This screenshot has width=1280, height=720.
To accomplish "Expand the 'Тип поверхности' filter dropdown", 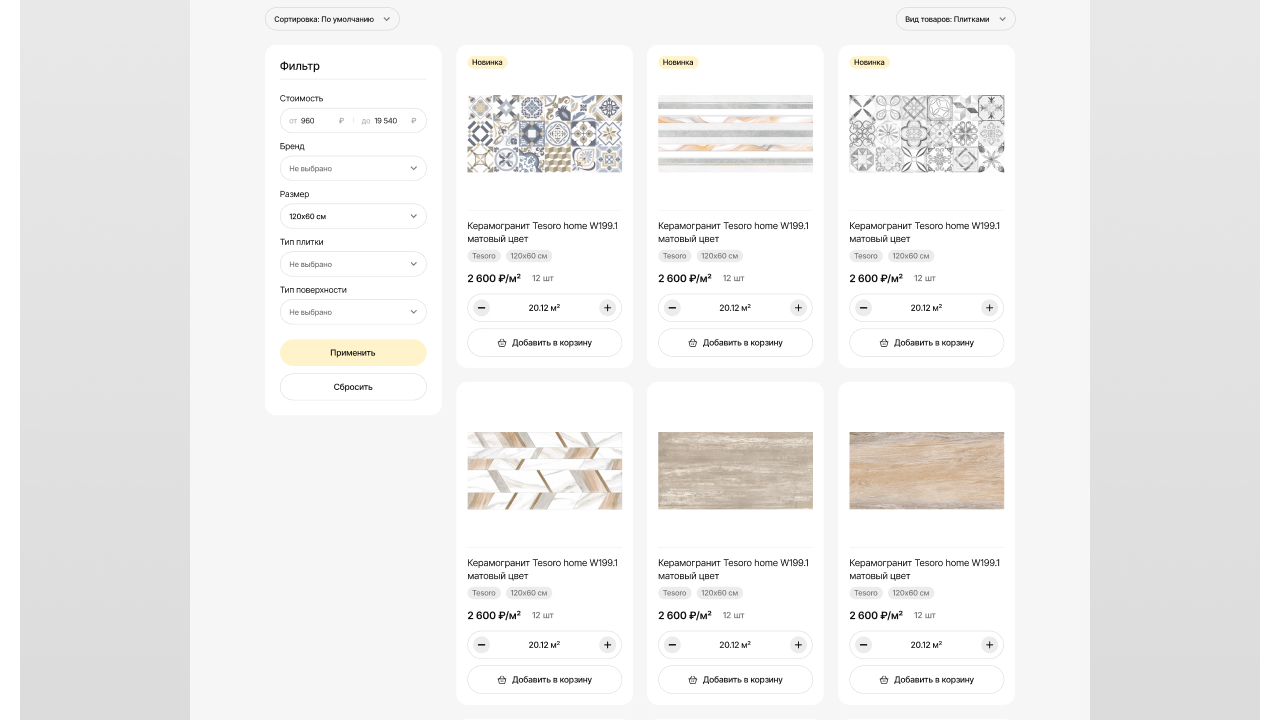I will click(353, 312).
